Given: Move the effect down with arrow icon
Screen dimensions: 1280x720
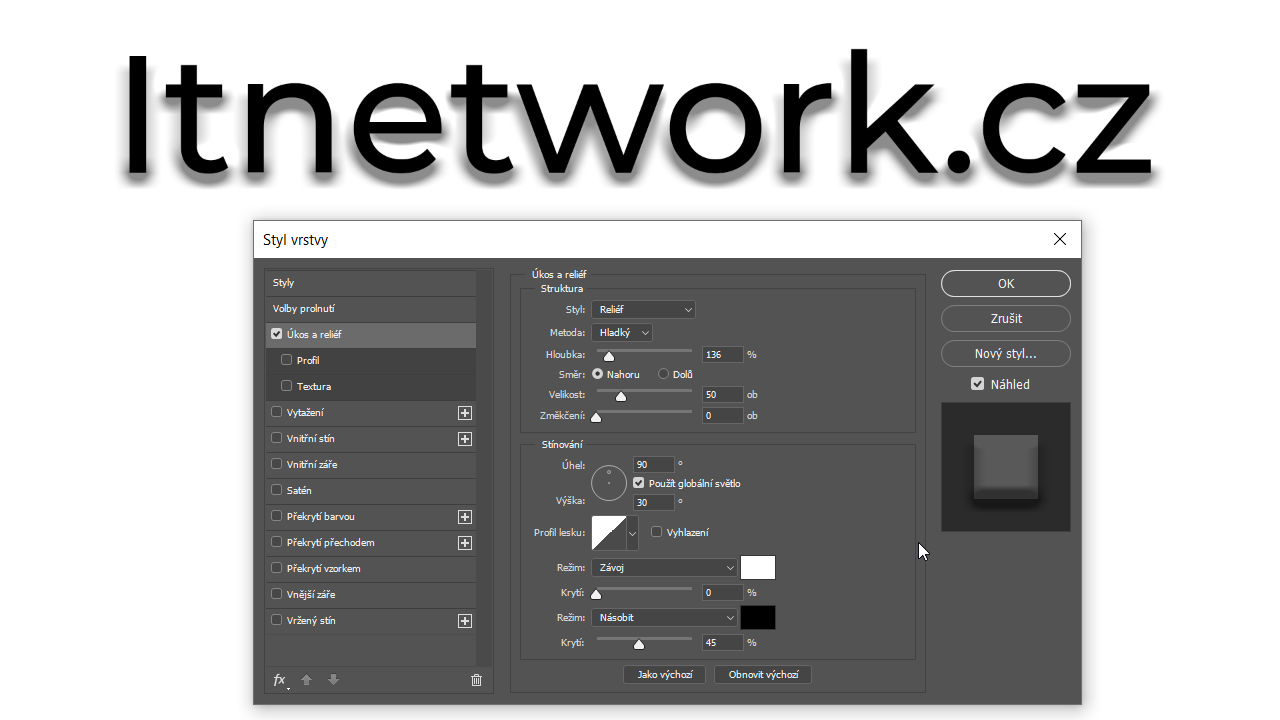Looking at the screenshot, I should click(x=333, y=680).
